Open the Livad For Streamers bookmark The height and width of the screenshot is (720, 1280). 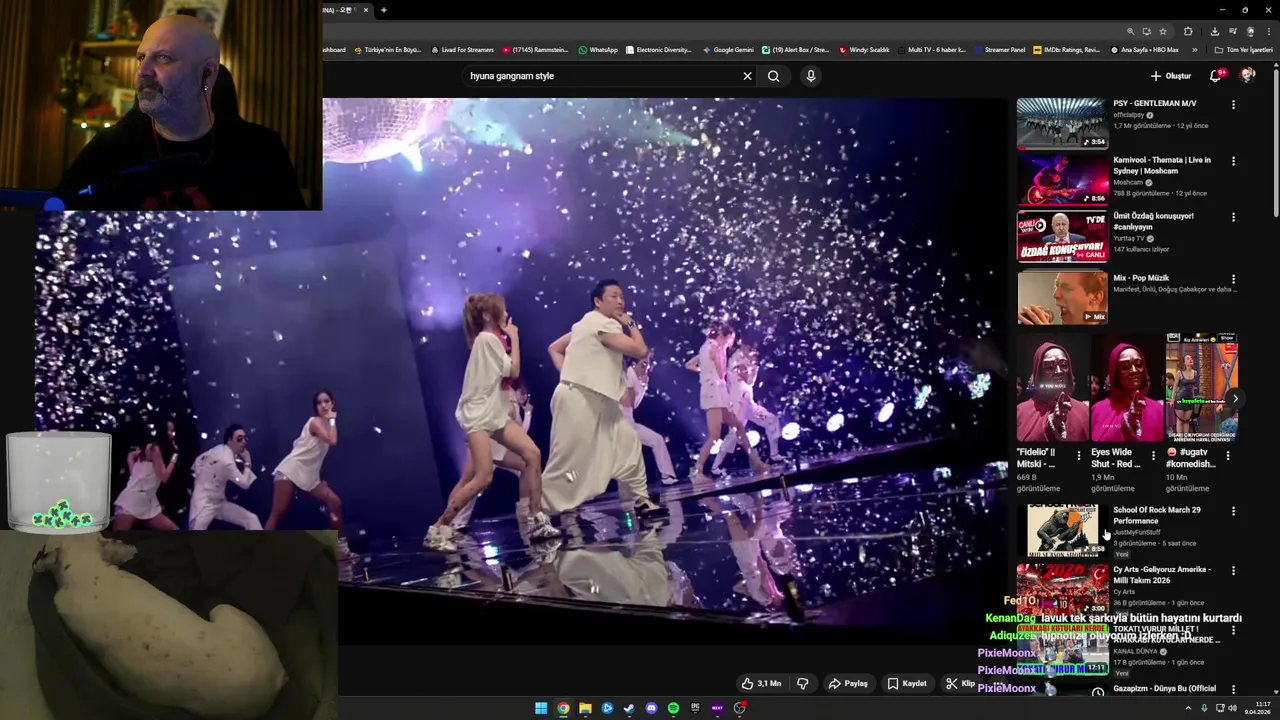point(462,50)
